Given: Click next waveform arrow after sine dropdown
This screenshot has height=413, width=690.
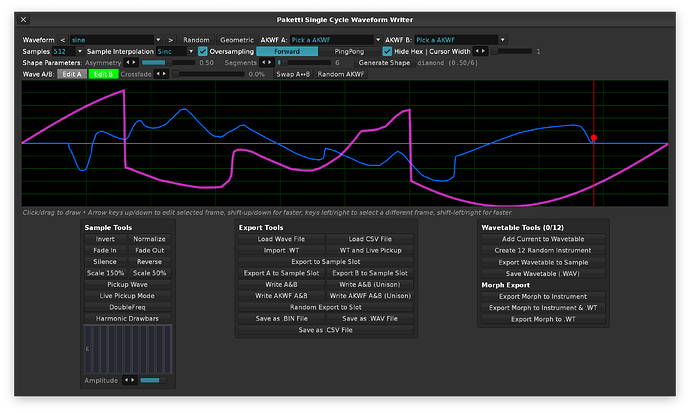Looking at the screenshot, I should click(x=171, y=39).
